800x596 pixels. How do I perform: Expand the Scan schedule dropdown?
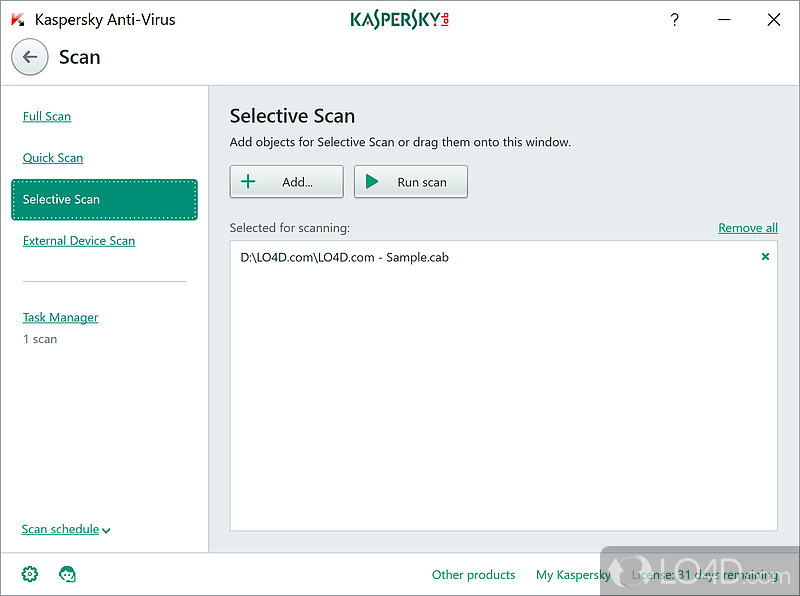coord(66,529)
